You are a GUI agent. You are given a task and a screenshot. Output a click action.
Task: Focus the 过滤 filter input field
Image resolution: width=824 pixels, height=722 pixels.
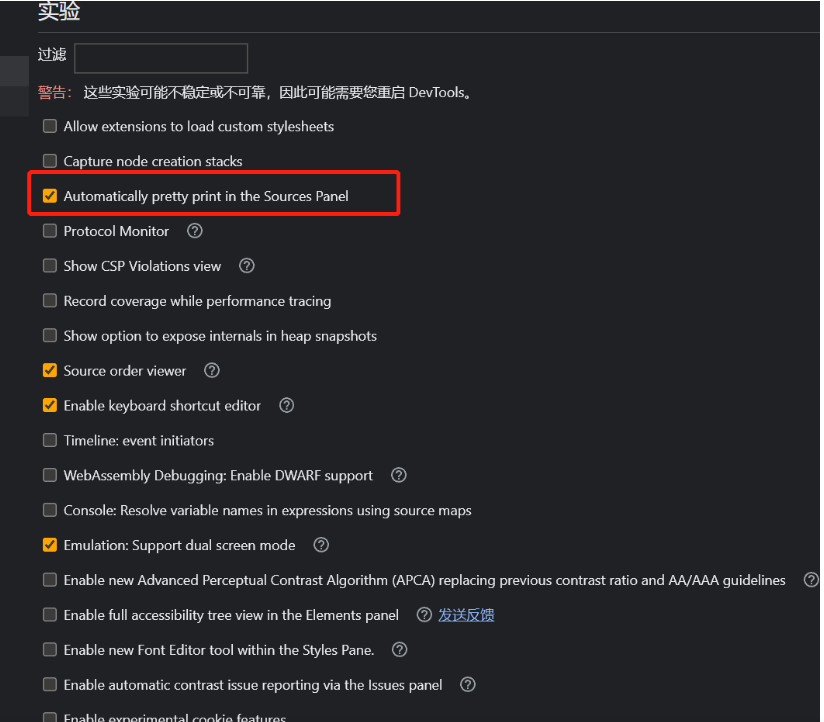(161, 58)
